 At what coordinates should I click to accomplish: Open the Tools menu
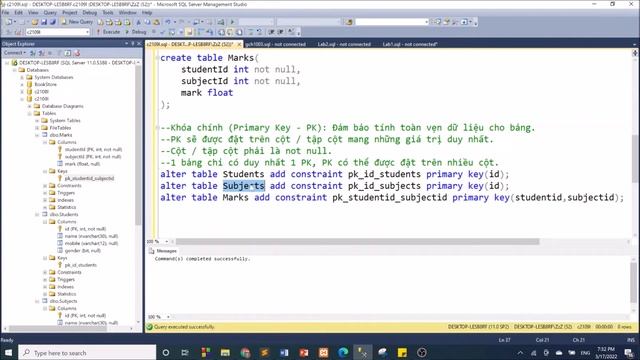click(x=108, y=13)
